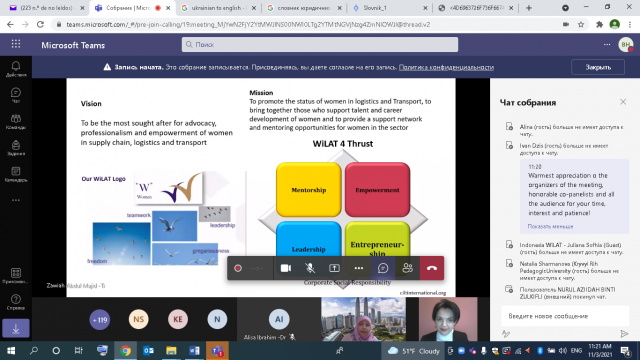Open the Activity bell in sidebar
640x360 pixels.
[16, 69]
